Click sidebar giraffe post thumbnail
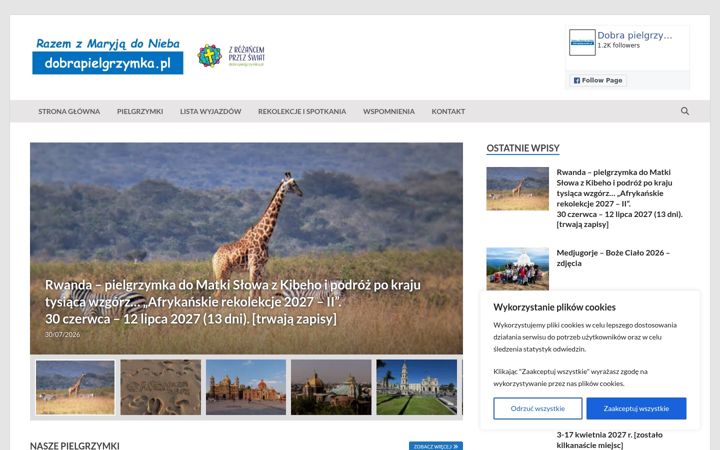 [518, 189]
